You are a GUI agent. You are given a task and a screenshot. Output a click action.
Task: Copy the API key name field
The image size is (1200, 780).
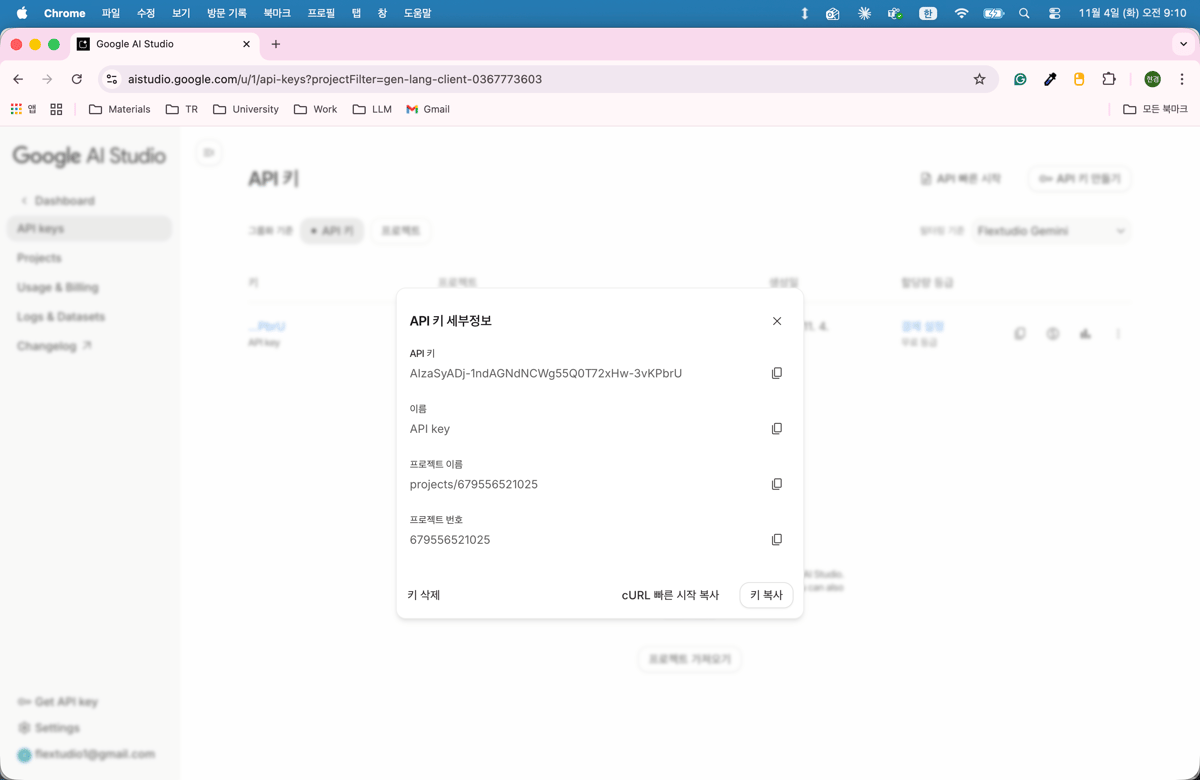pos(777,428)
